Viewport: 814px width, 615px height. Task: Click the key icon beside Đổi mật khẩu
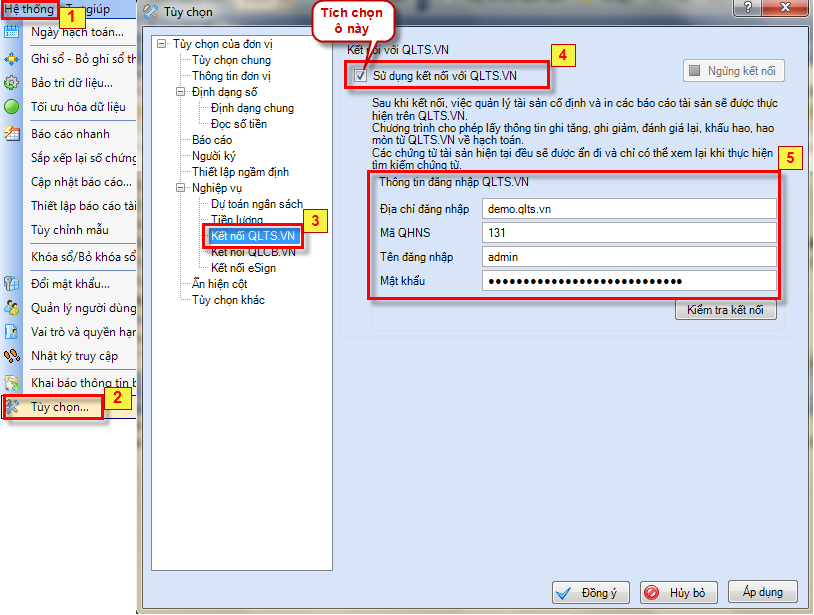[x=11, y=284]
